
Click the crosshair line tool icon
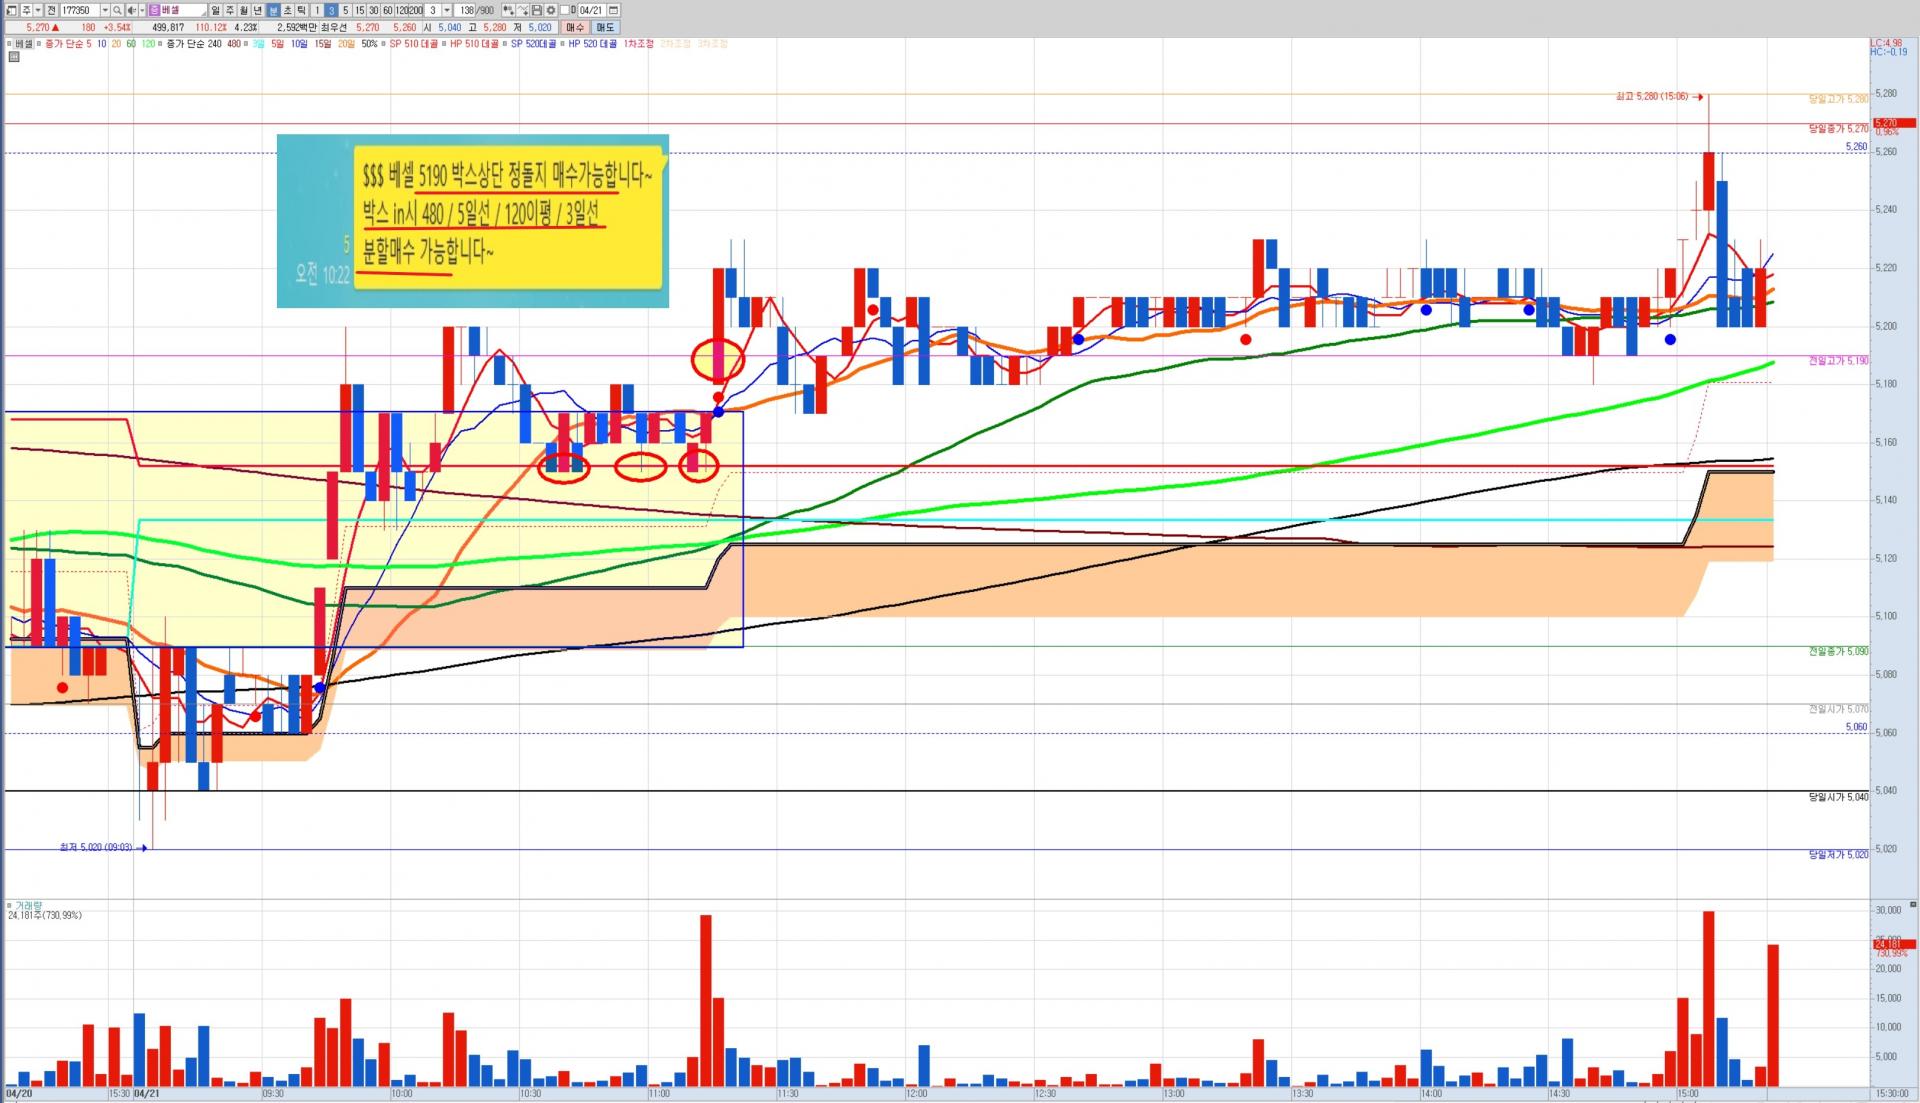point(522,10)
